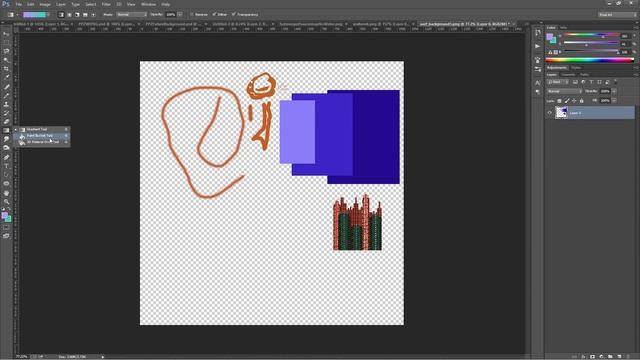Click the foreground color swatch in toolbar
Viewport: 640px width, 360px height.
click(4, 215)
